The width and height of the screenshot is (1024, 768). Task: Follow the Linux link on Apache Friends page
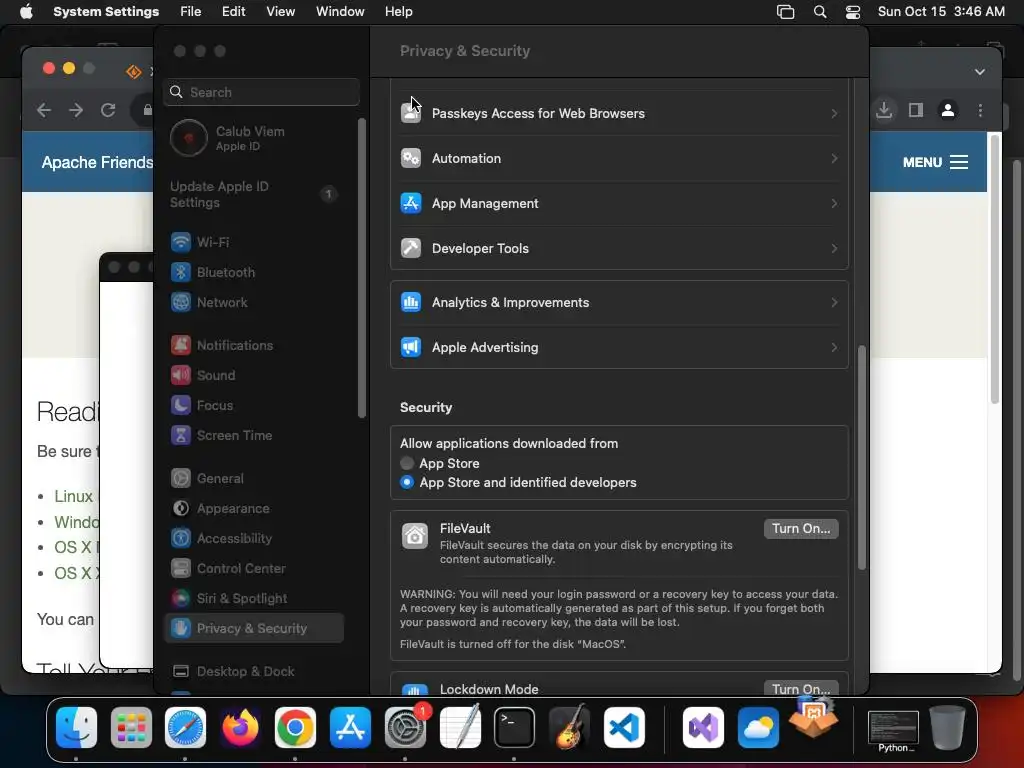(73, 496)
